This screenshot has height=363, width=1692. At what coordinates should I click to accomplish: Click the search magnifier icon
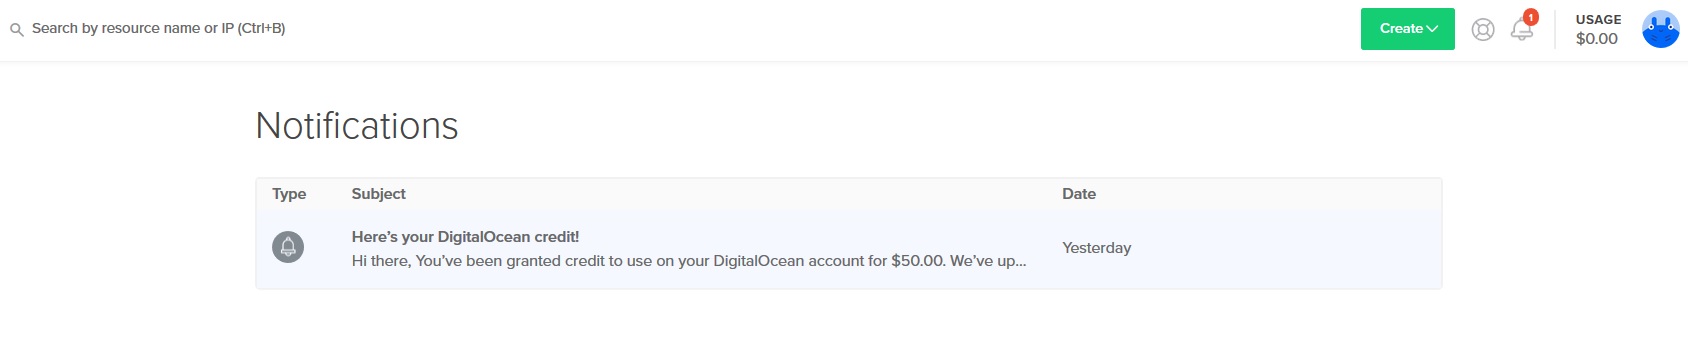coord(16,30)
